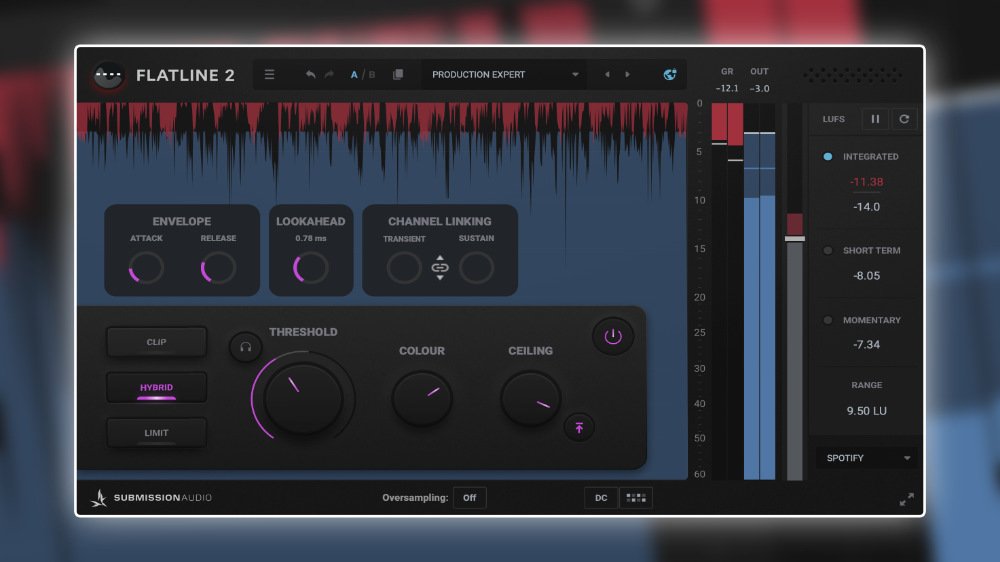Click the Flatline 2 logo icon

(x=108, y=76)
